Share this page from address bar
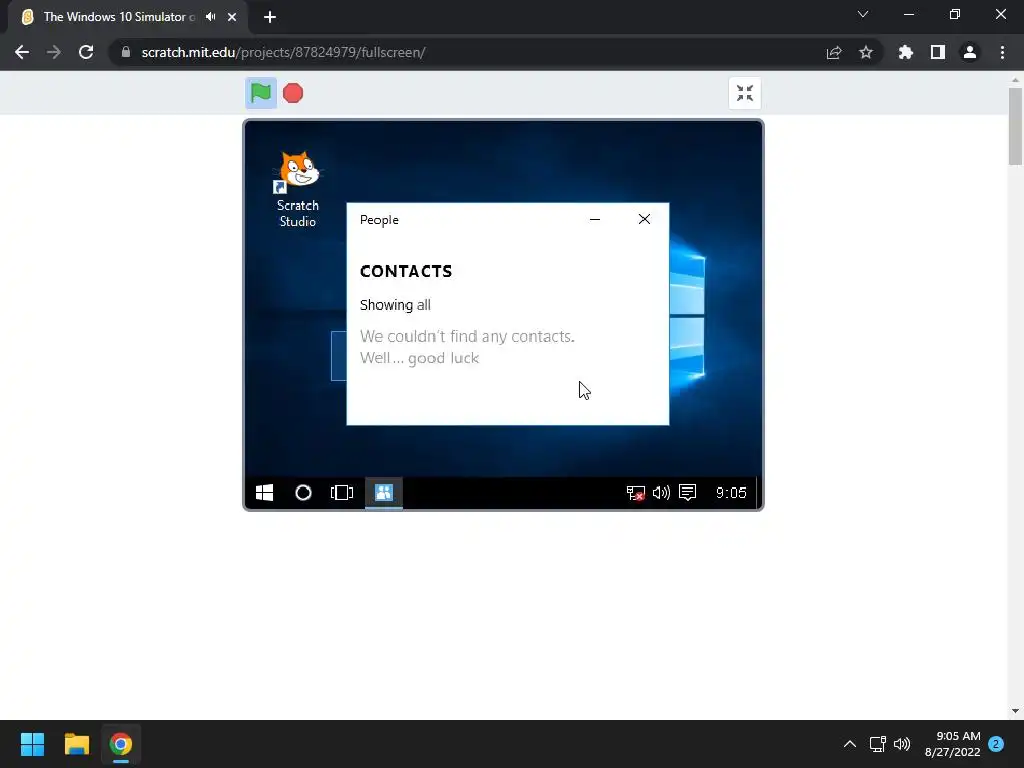 834,52
